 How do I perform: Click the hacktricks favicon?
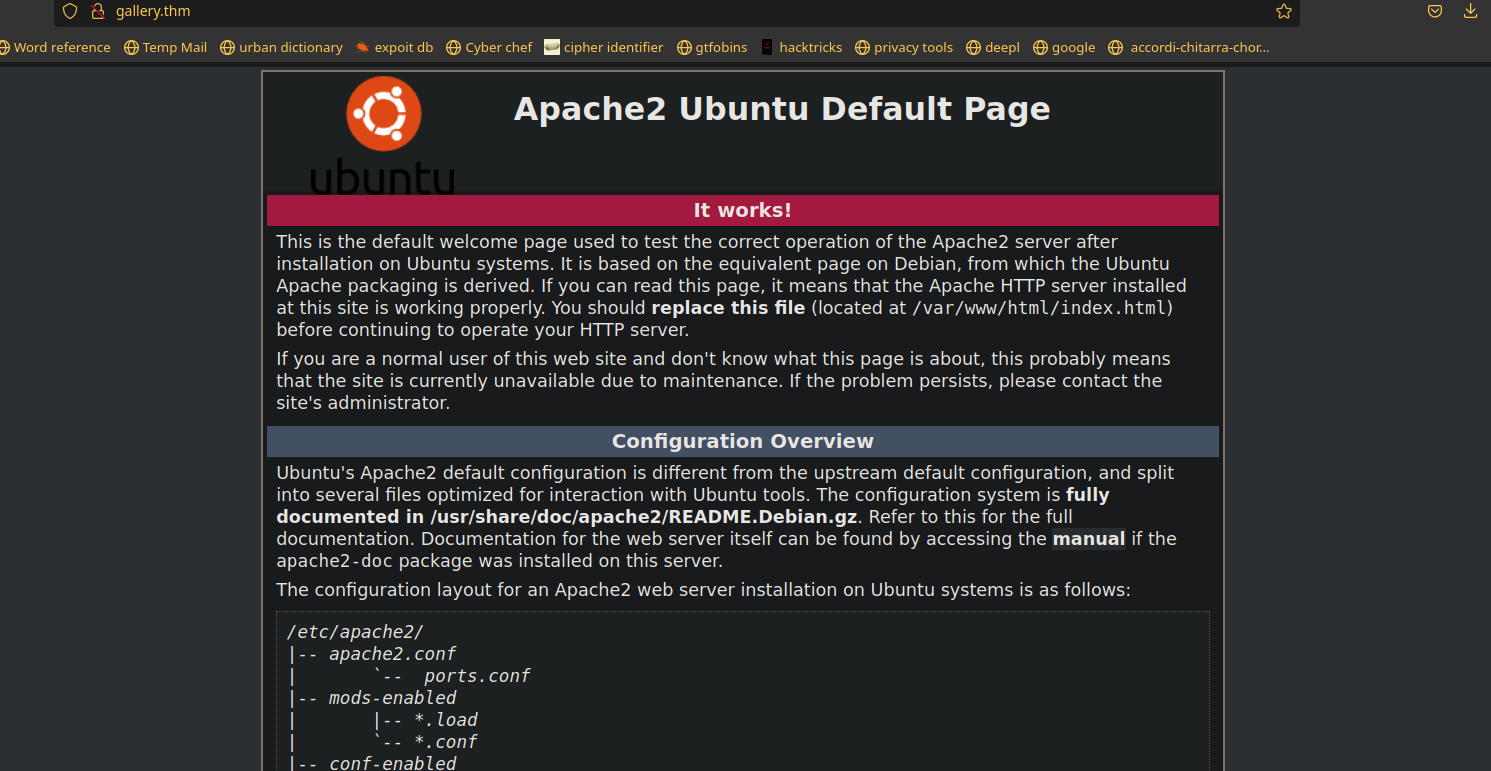[767, 47]
